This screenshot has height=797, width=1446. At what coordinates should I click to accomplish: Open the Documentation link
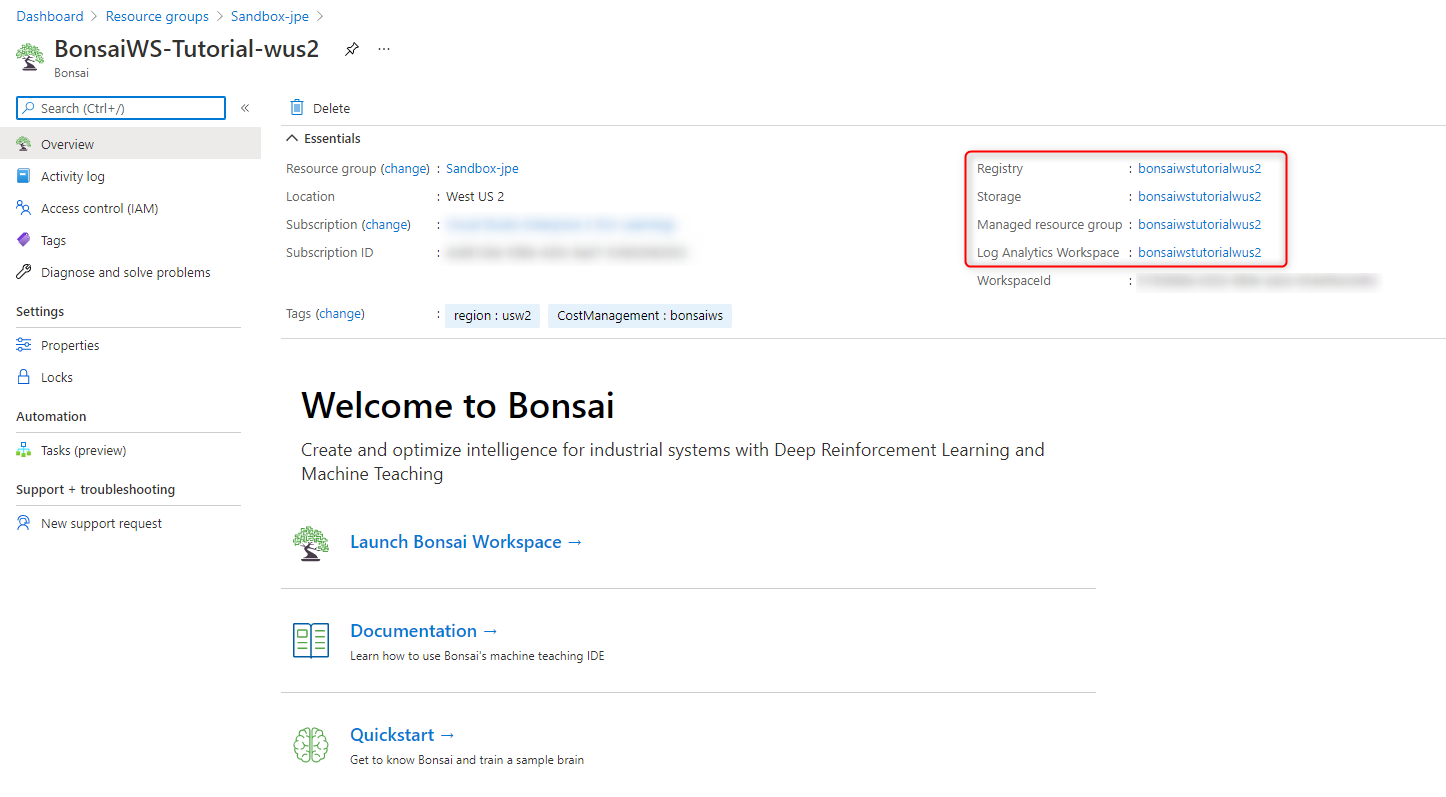click(424, 631)
